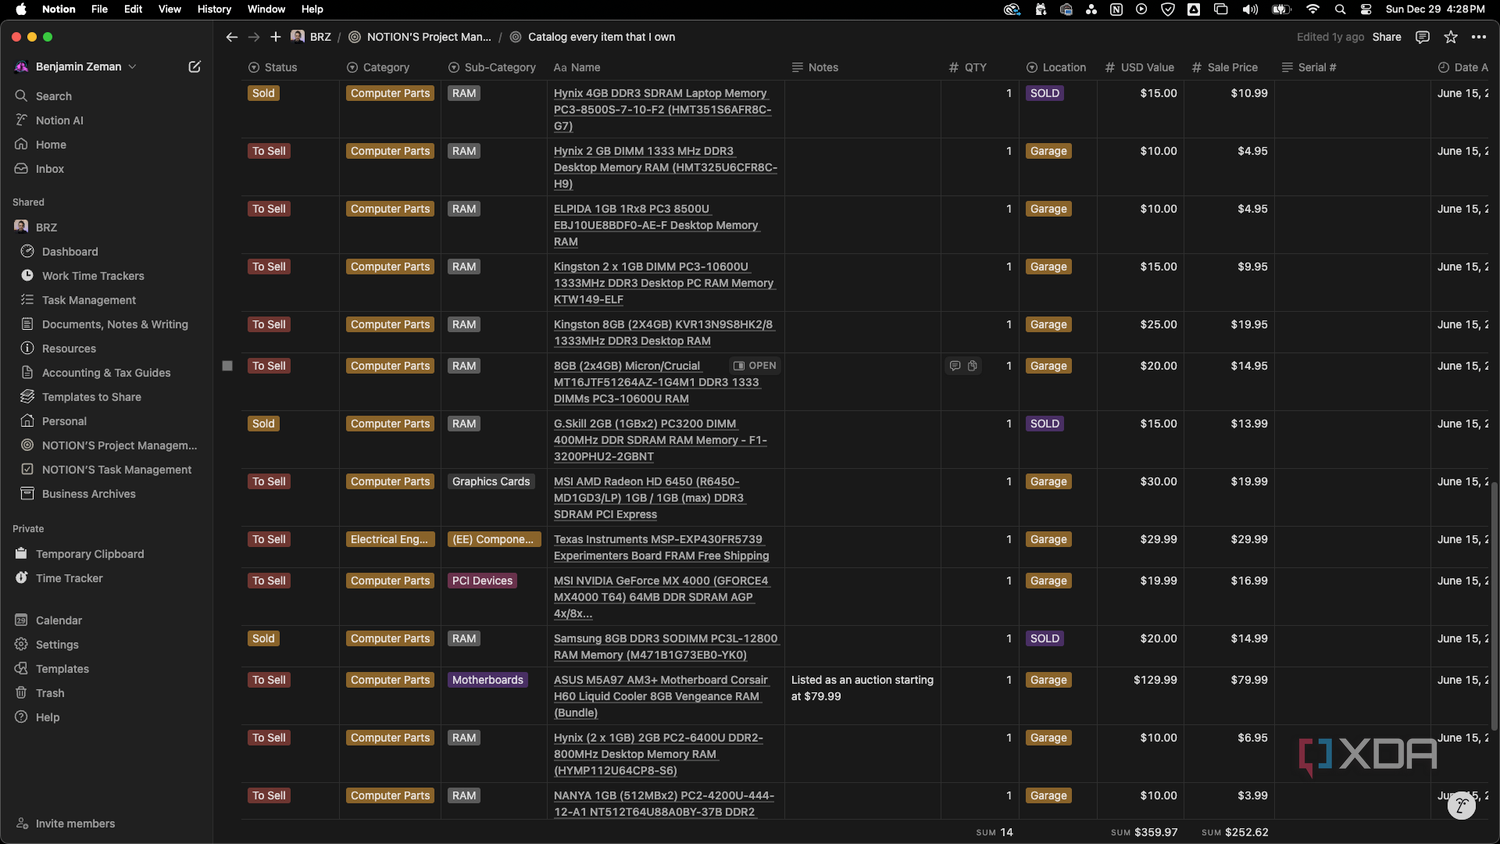Open the History menu

tap(214, 9)
